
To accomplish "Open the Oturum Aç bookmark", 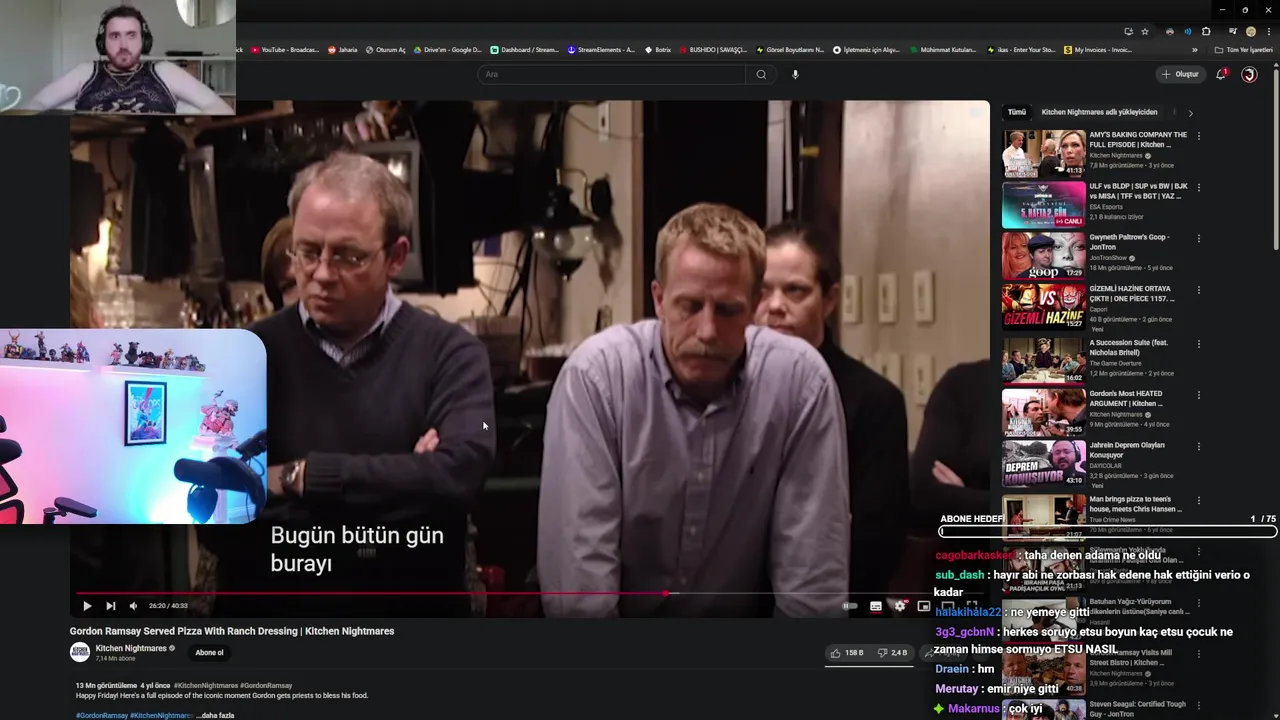I will pos(386,50).
